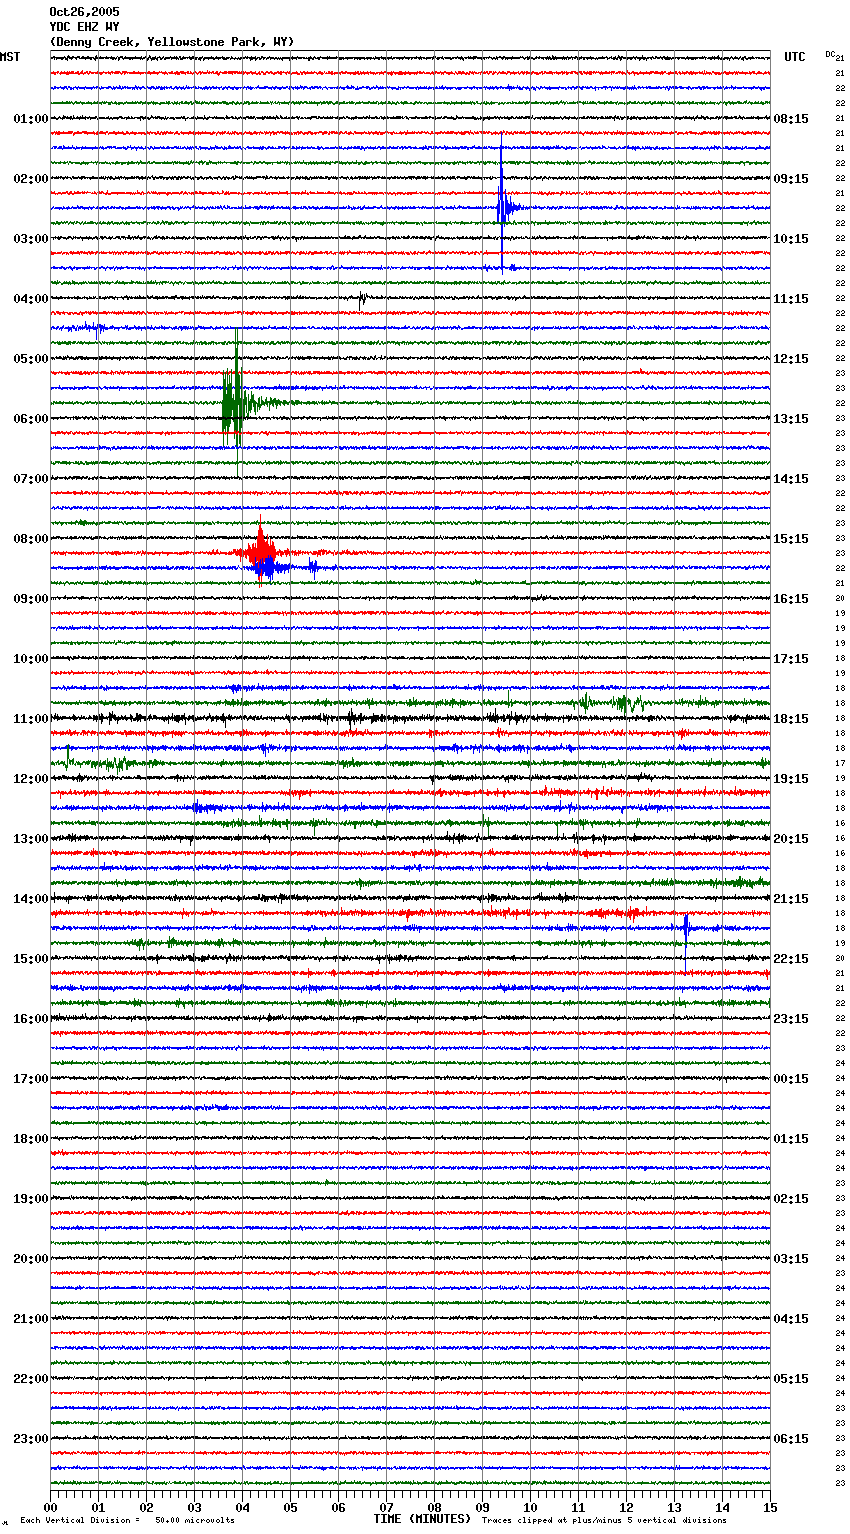Click the "12:00" MST time label
The image size is (850, 1534).
pos(30,779)
